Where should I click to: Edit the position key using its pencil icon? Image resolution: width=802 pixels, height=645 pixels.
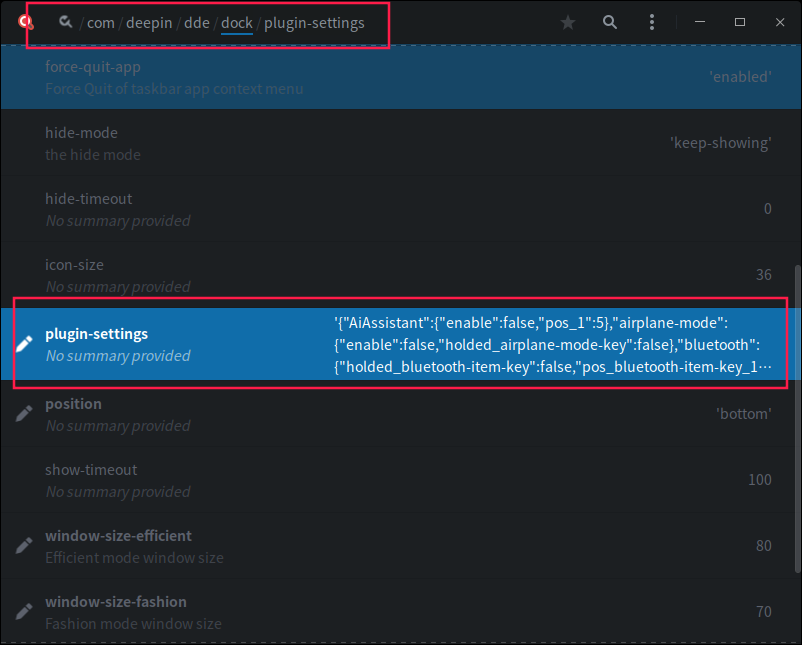click(x=23, y=412)
